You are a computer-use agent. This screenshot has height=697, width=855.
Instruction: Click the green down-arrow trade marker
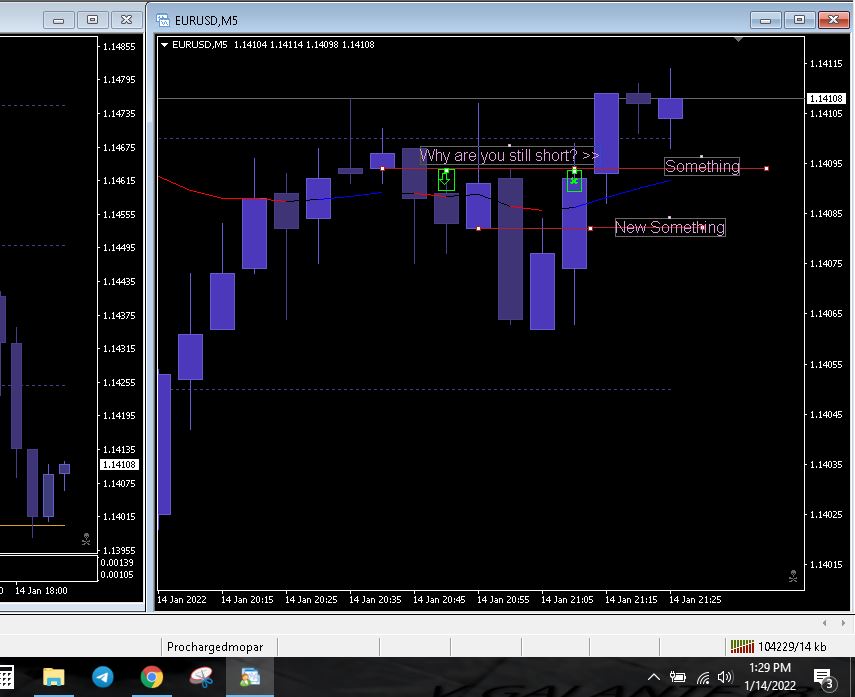(446, 180)
